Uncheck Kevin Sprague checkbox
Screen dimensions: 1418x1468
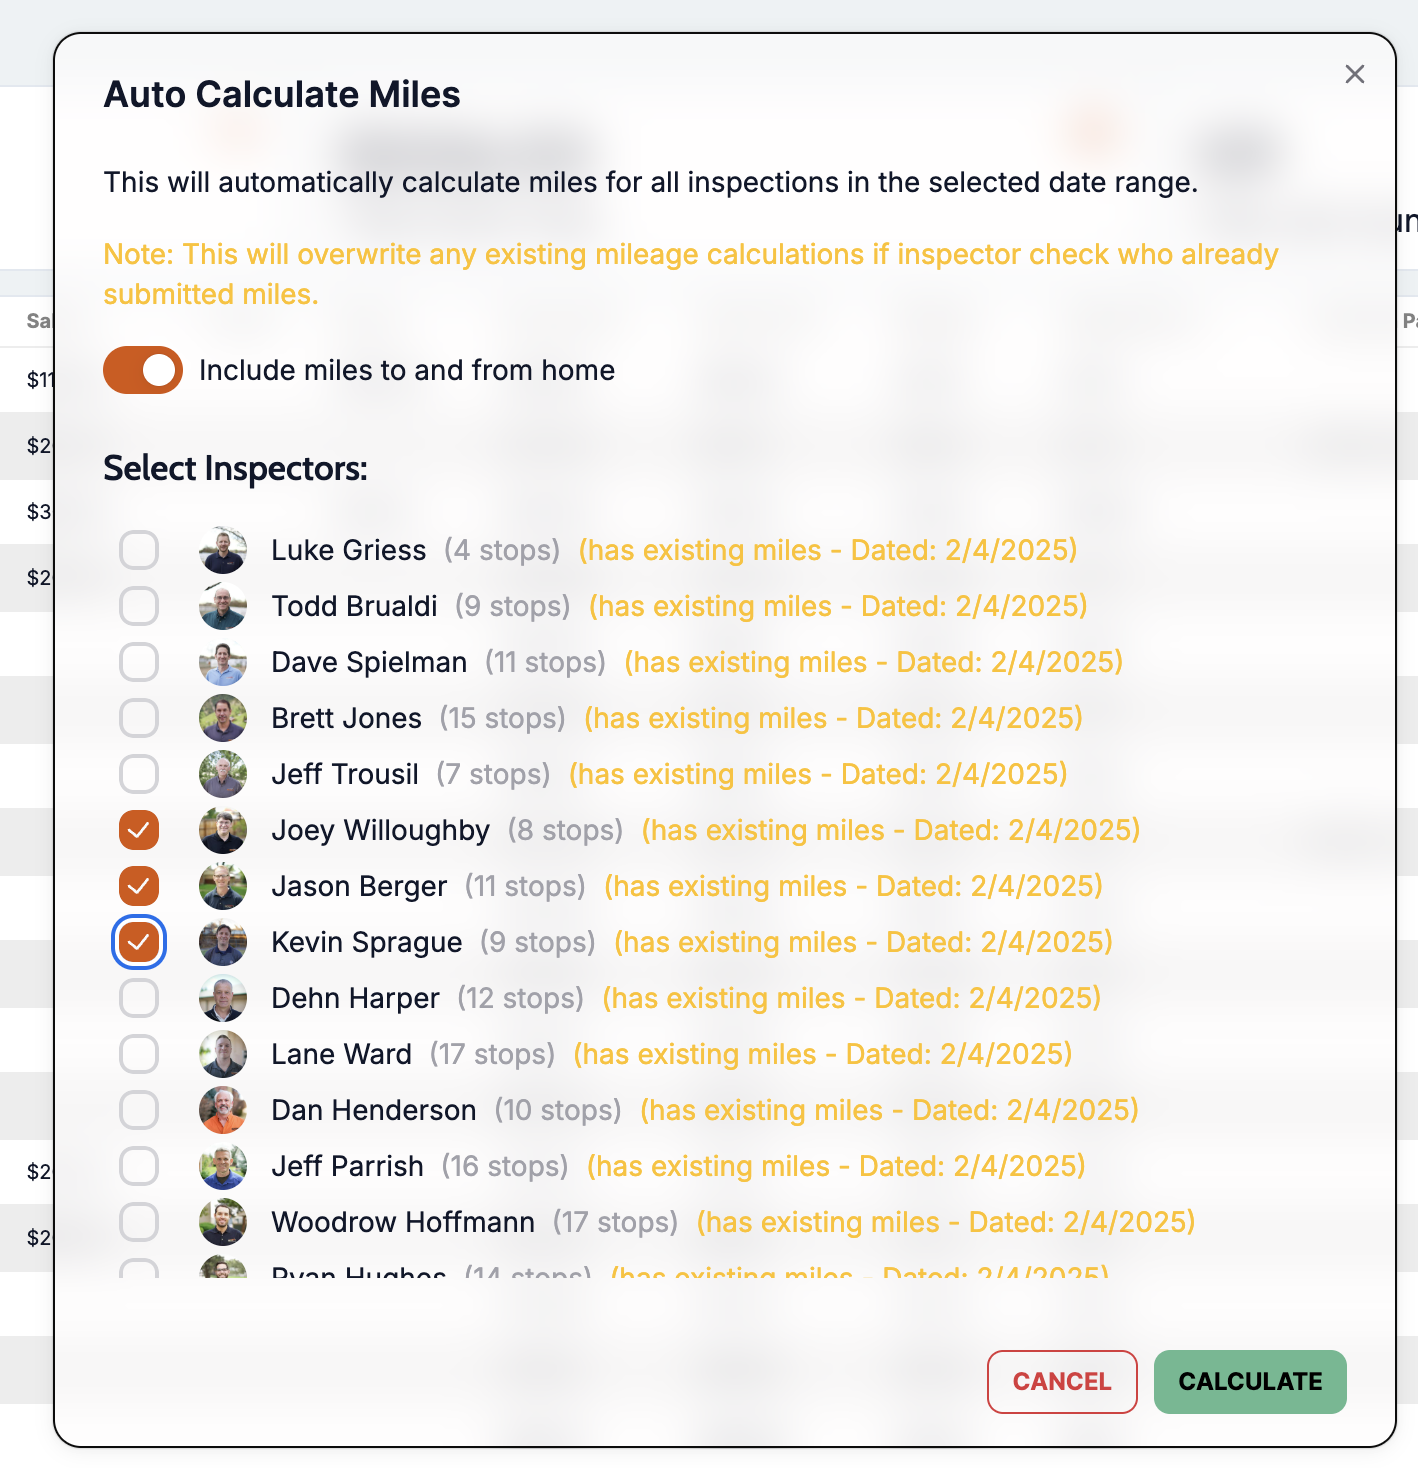tap(139, 942)
